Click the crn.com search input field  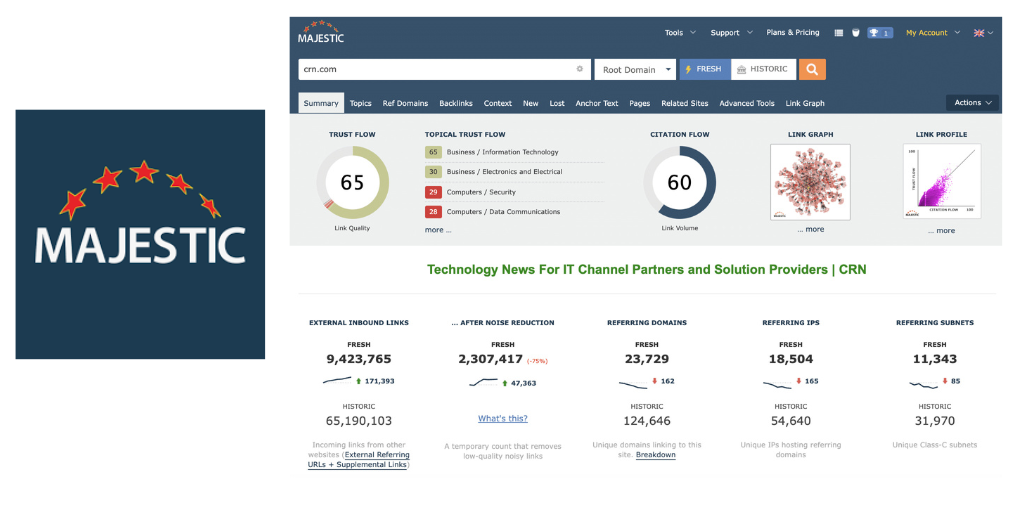pos(444,69)
